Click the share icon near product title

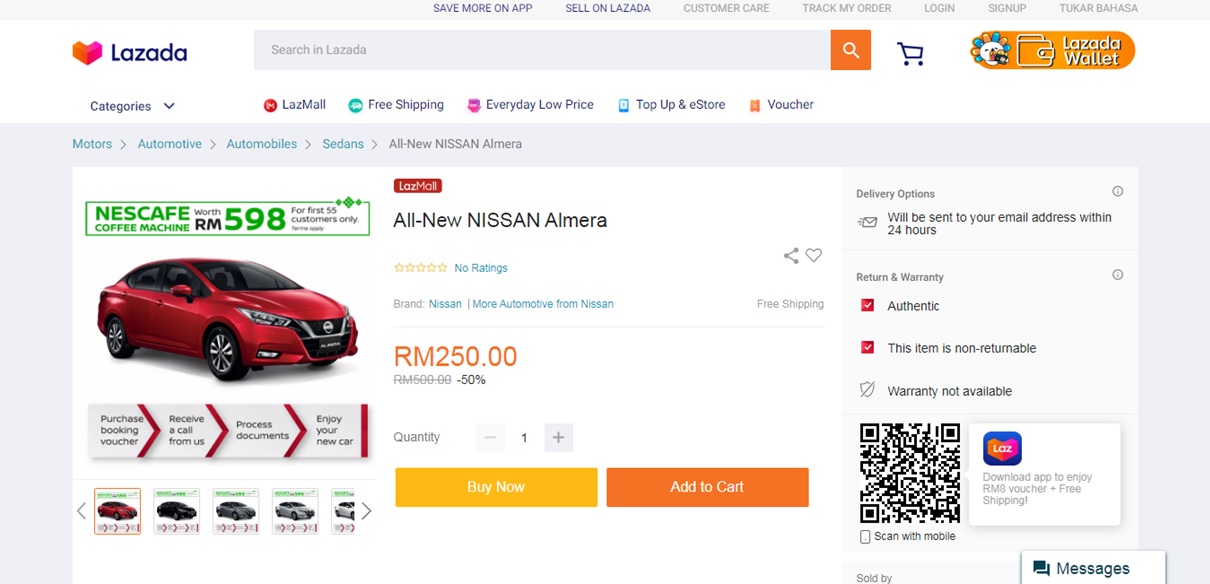pos(791,256)
